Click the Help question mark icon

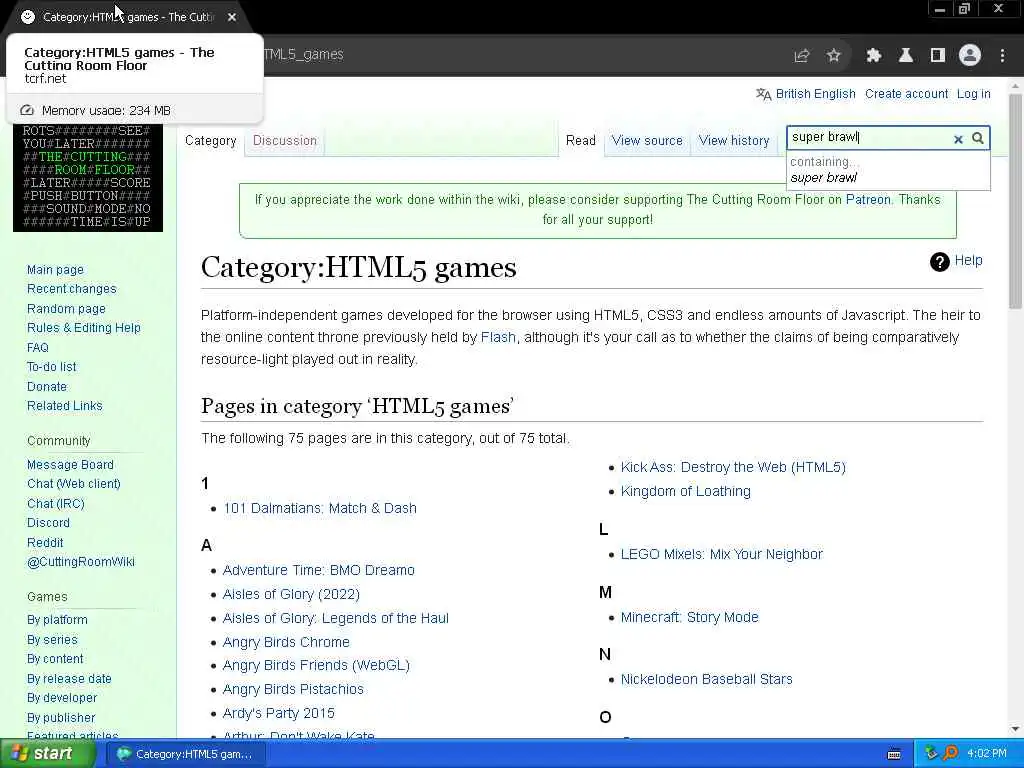tap(939, 262)
